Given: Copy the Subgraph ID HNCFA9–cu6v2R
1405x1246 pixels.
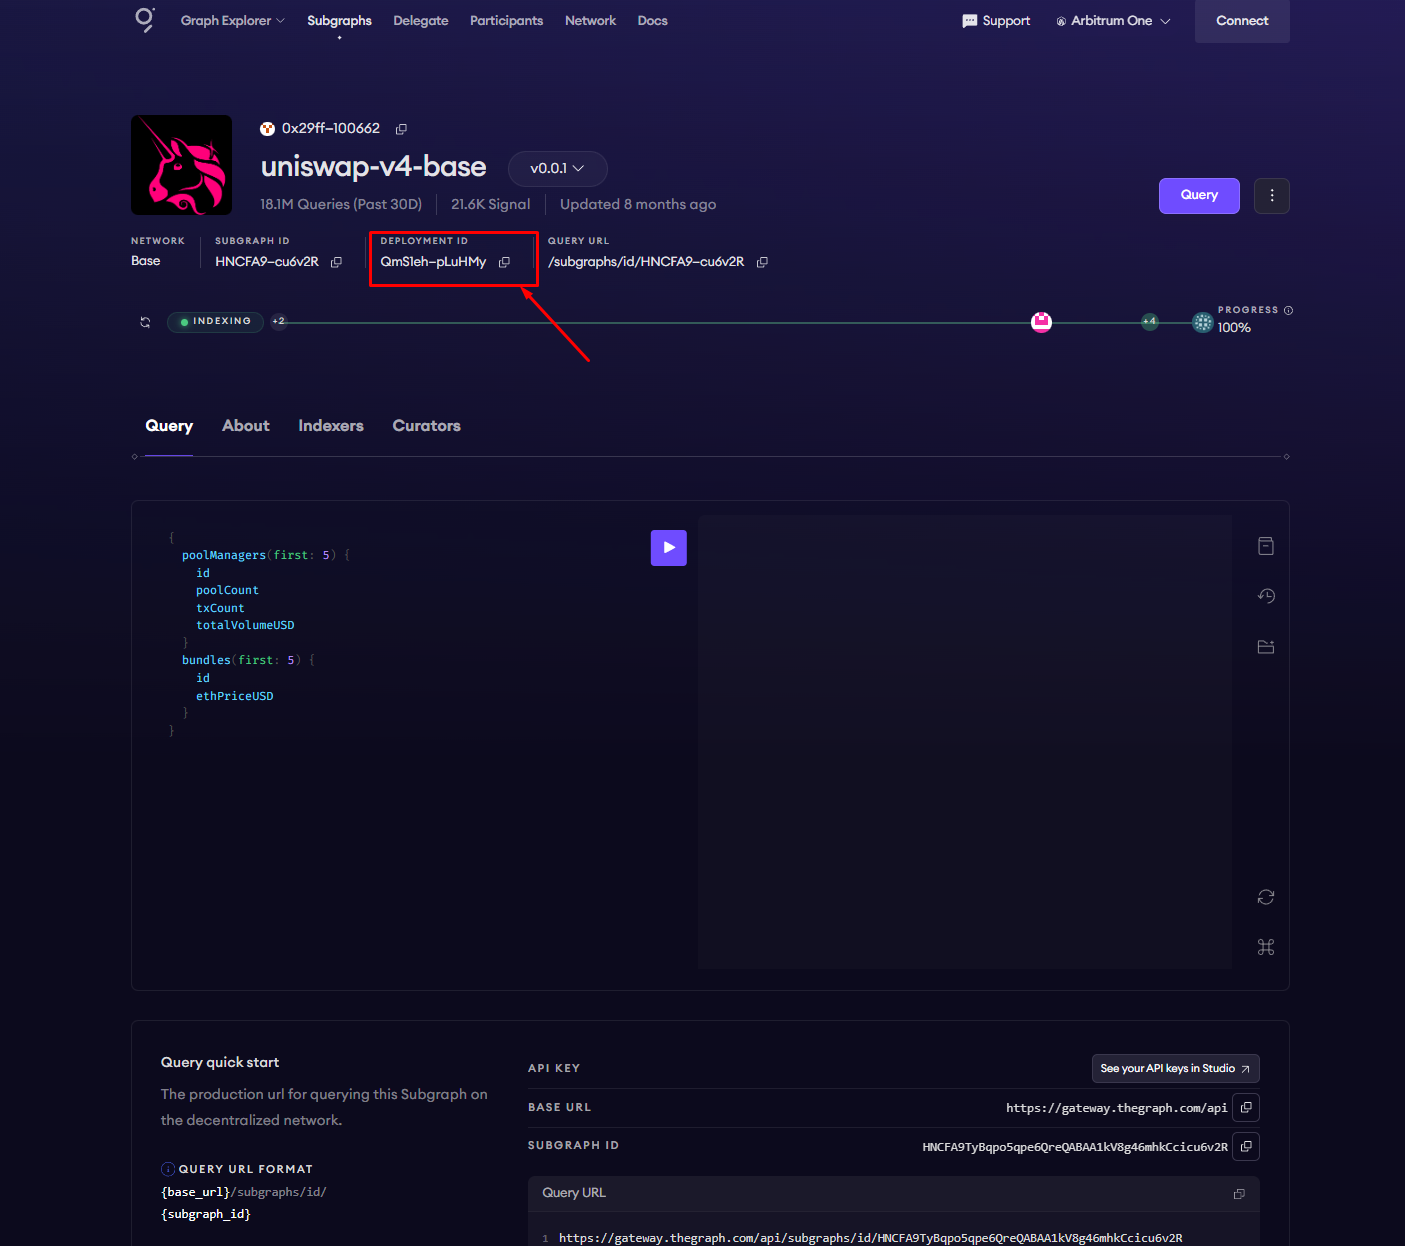Looking at the screenshot, I should (336, 262).
